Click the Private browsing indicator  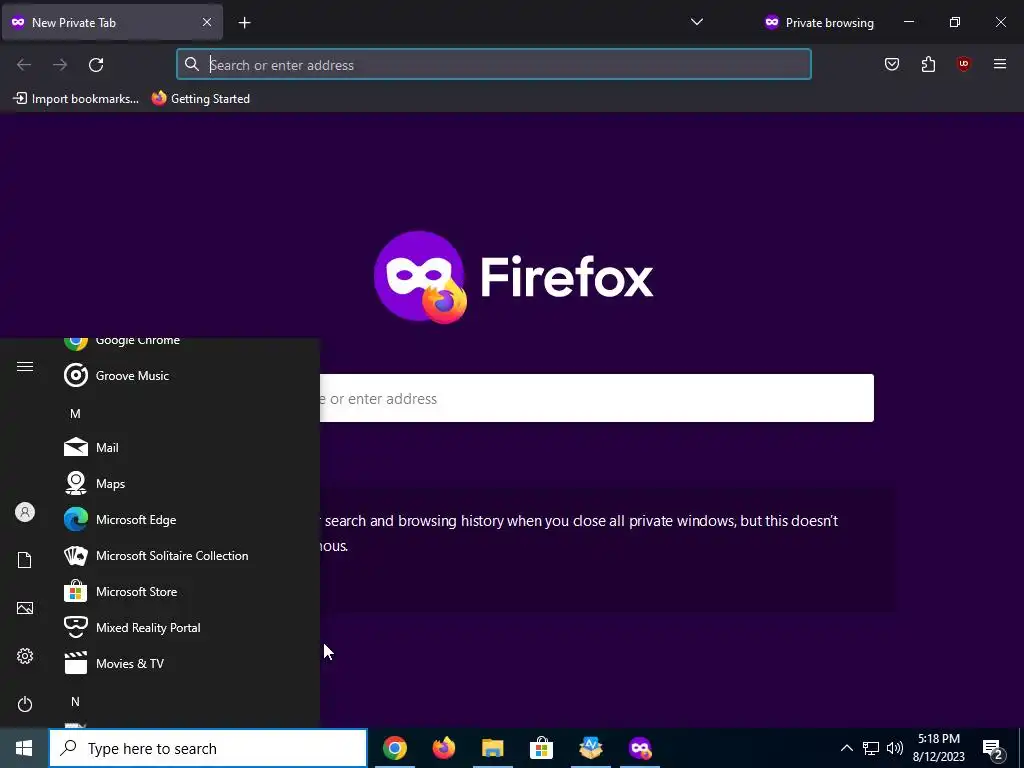click(x=819, y=22)
